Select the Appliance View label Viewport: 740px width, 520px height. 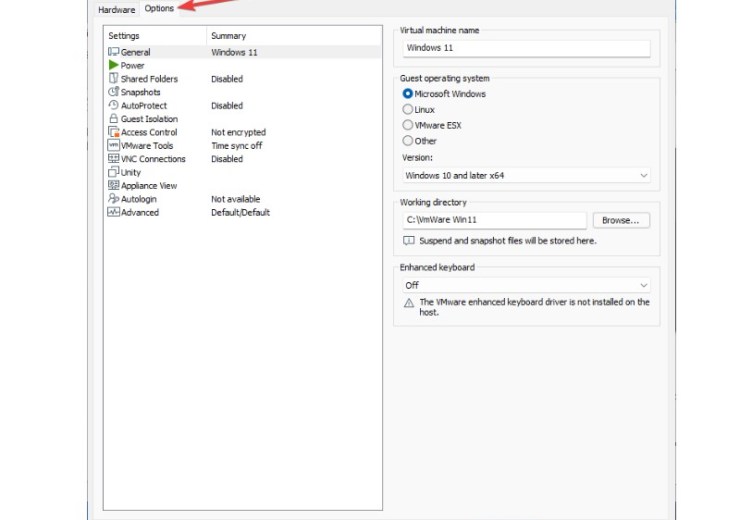pos(149,185)
